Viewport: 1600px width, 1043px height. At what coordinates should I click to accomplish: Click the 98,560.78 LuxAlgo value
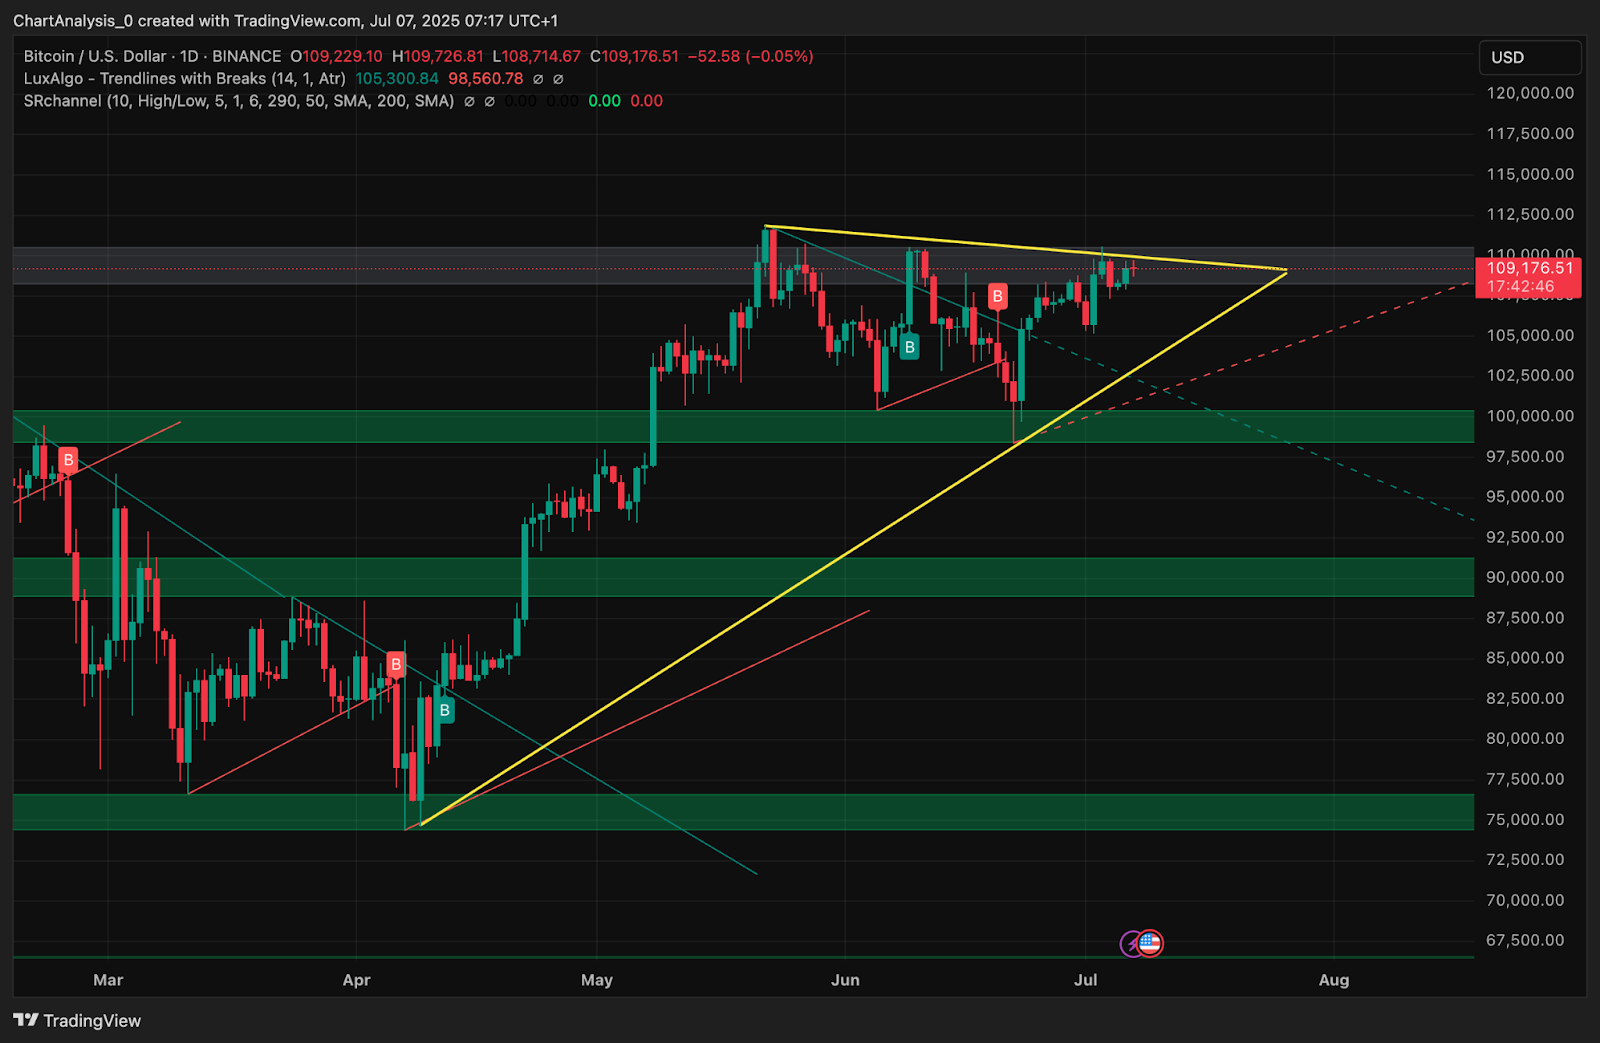pyautogui.click(x=486, y=78)
